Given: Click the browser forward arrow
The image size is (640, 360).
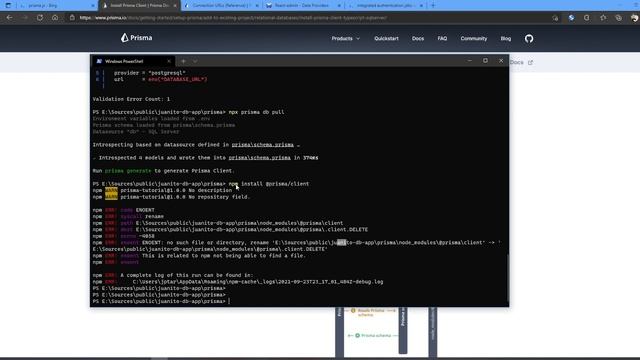Looking at the screenshot, I should 24,18.
